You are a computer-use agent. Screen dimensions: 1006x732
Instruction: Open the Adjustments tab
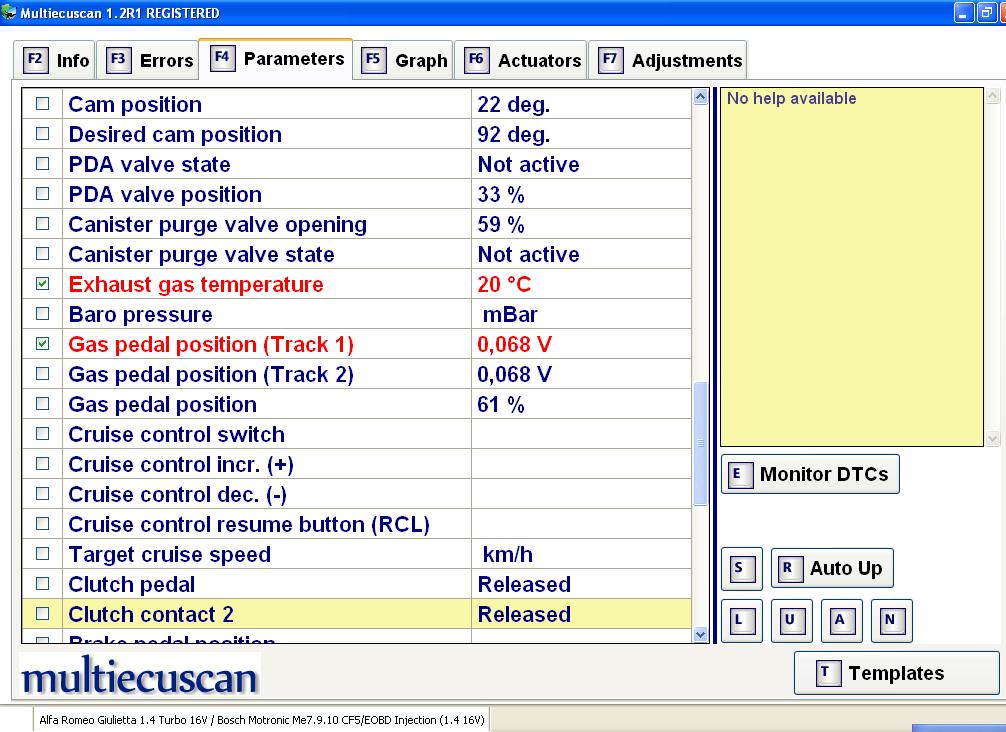coord(669,61)
